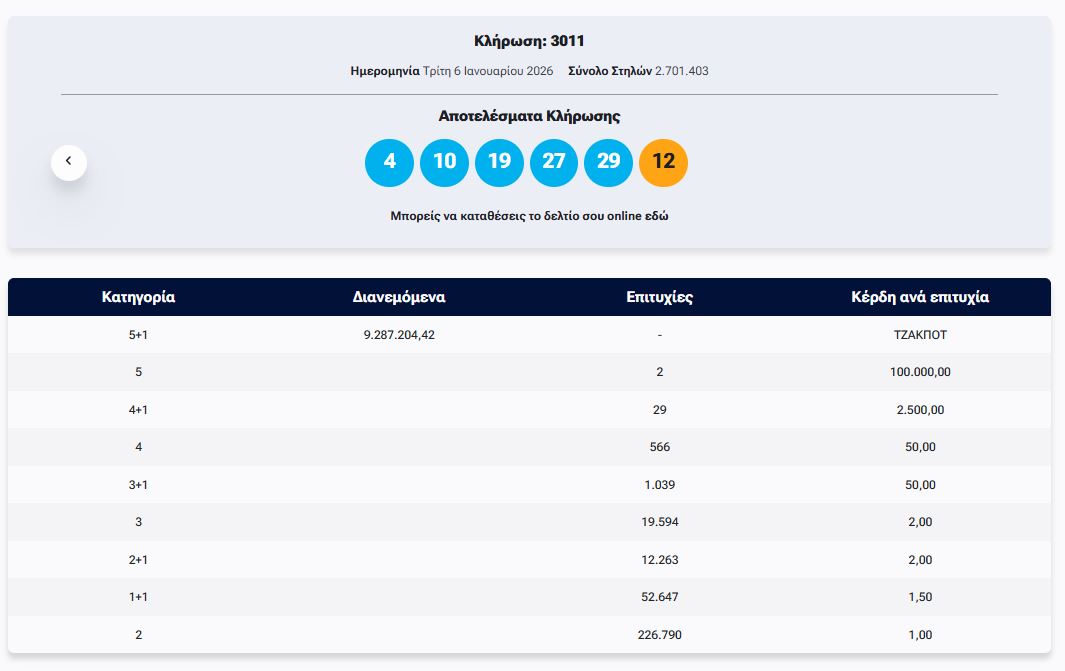Click the Κατηγορία column header

point(138,297)
